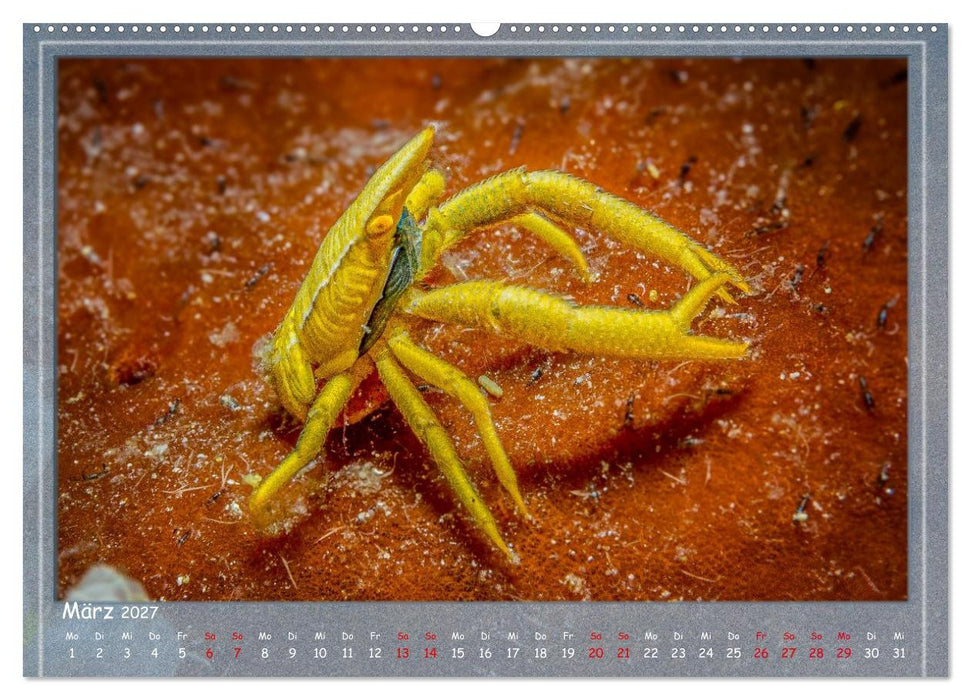971x700 pixels.
Task: Click date 17 in the calendar
Action: [x=513, y=653]
